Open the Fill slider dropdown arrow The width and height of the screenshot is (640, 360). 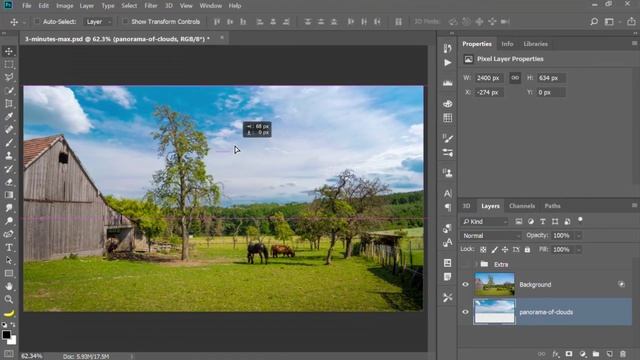pos(578,249)
